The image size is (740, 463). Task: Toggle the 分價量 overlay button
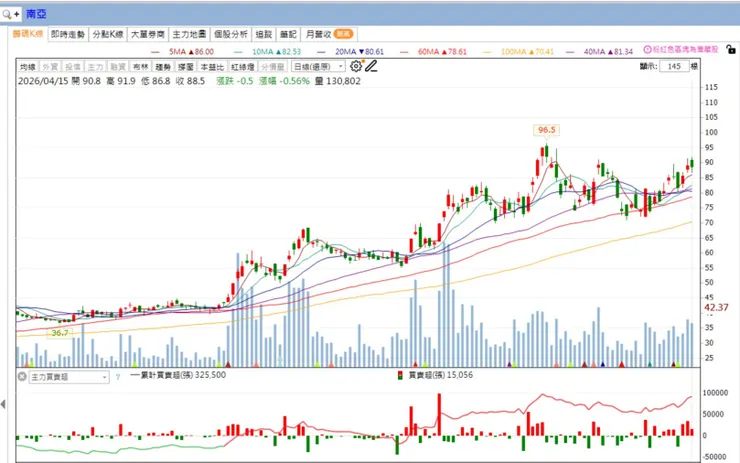(x=273, y=67)
